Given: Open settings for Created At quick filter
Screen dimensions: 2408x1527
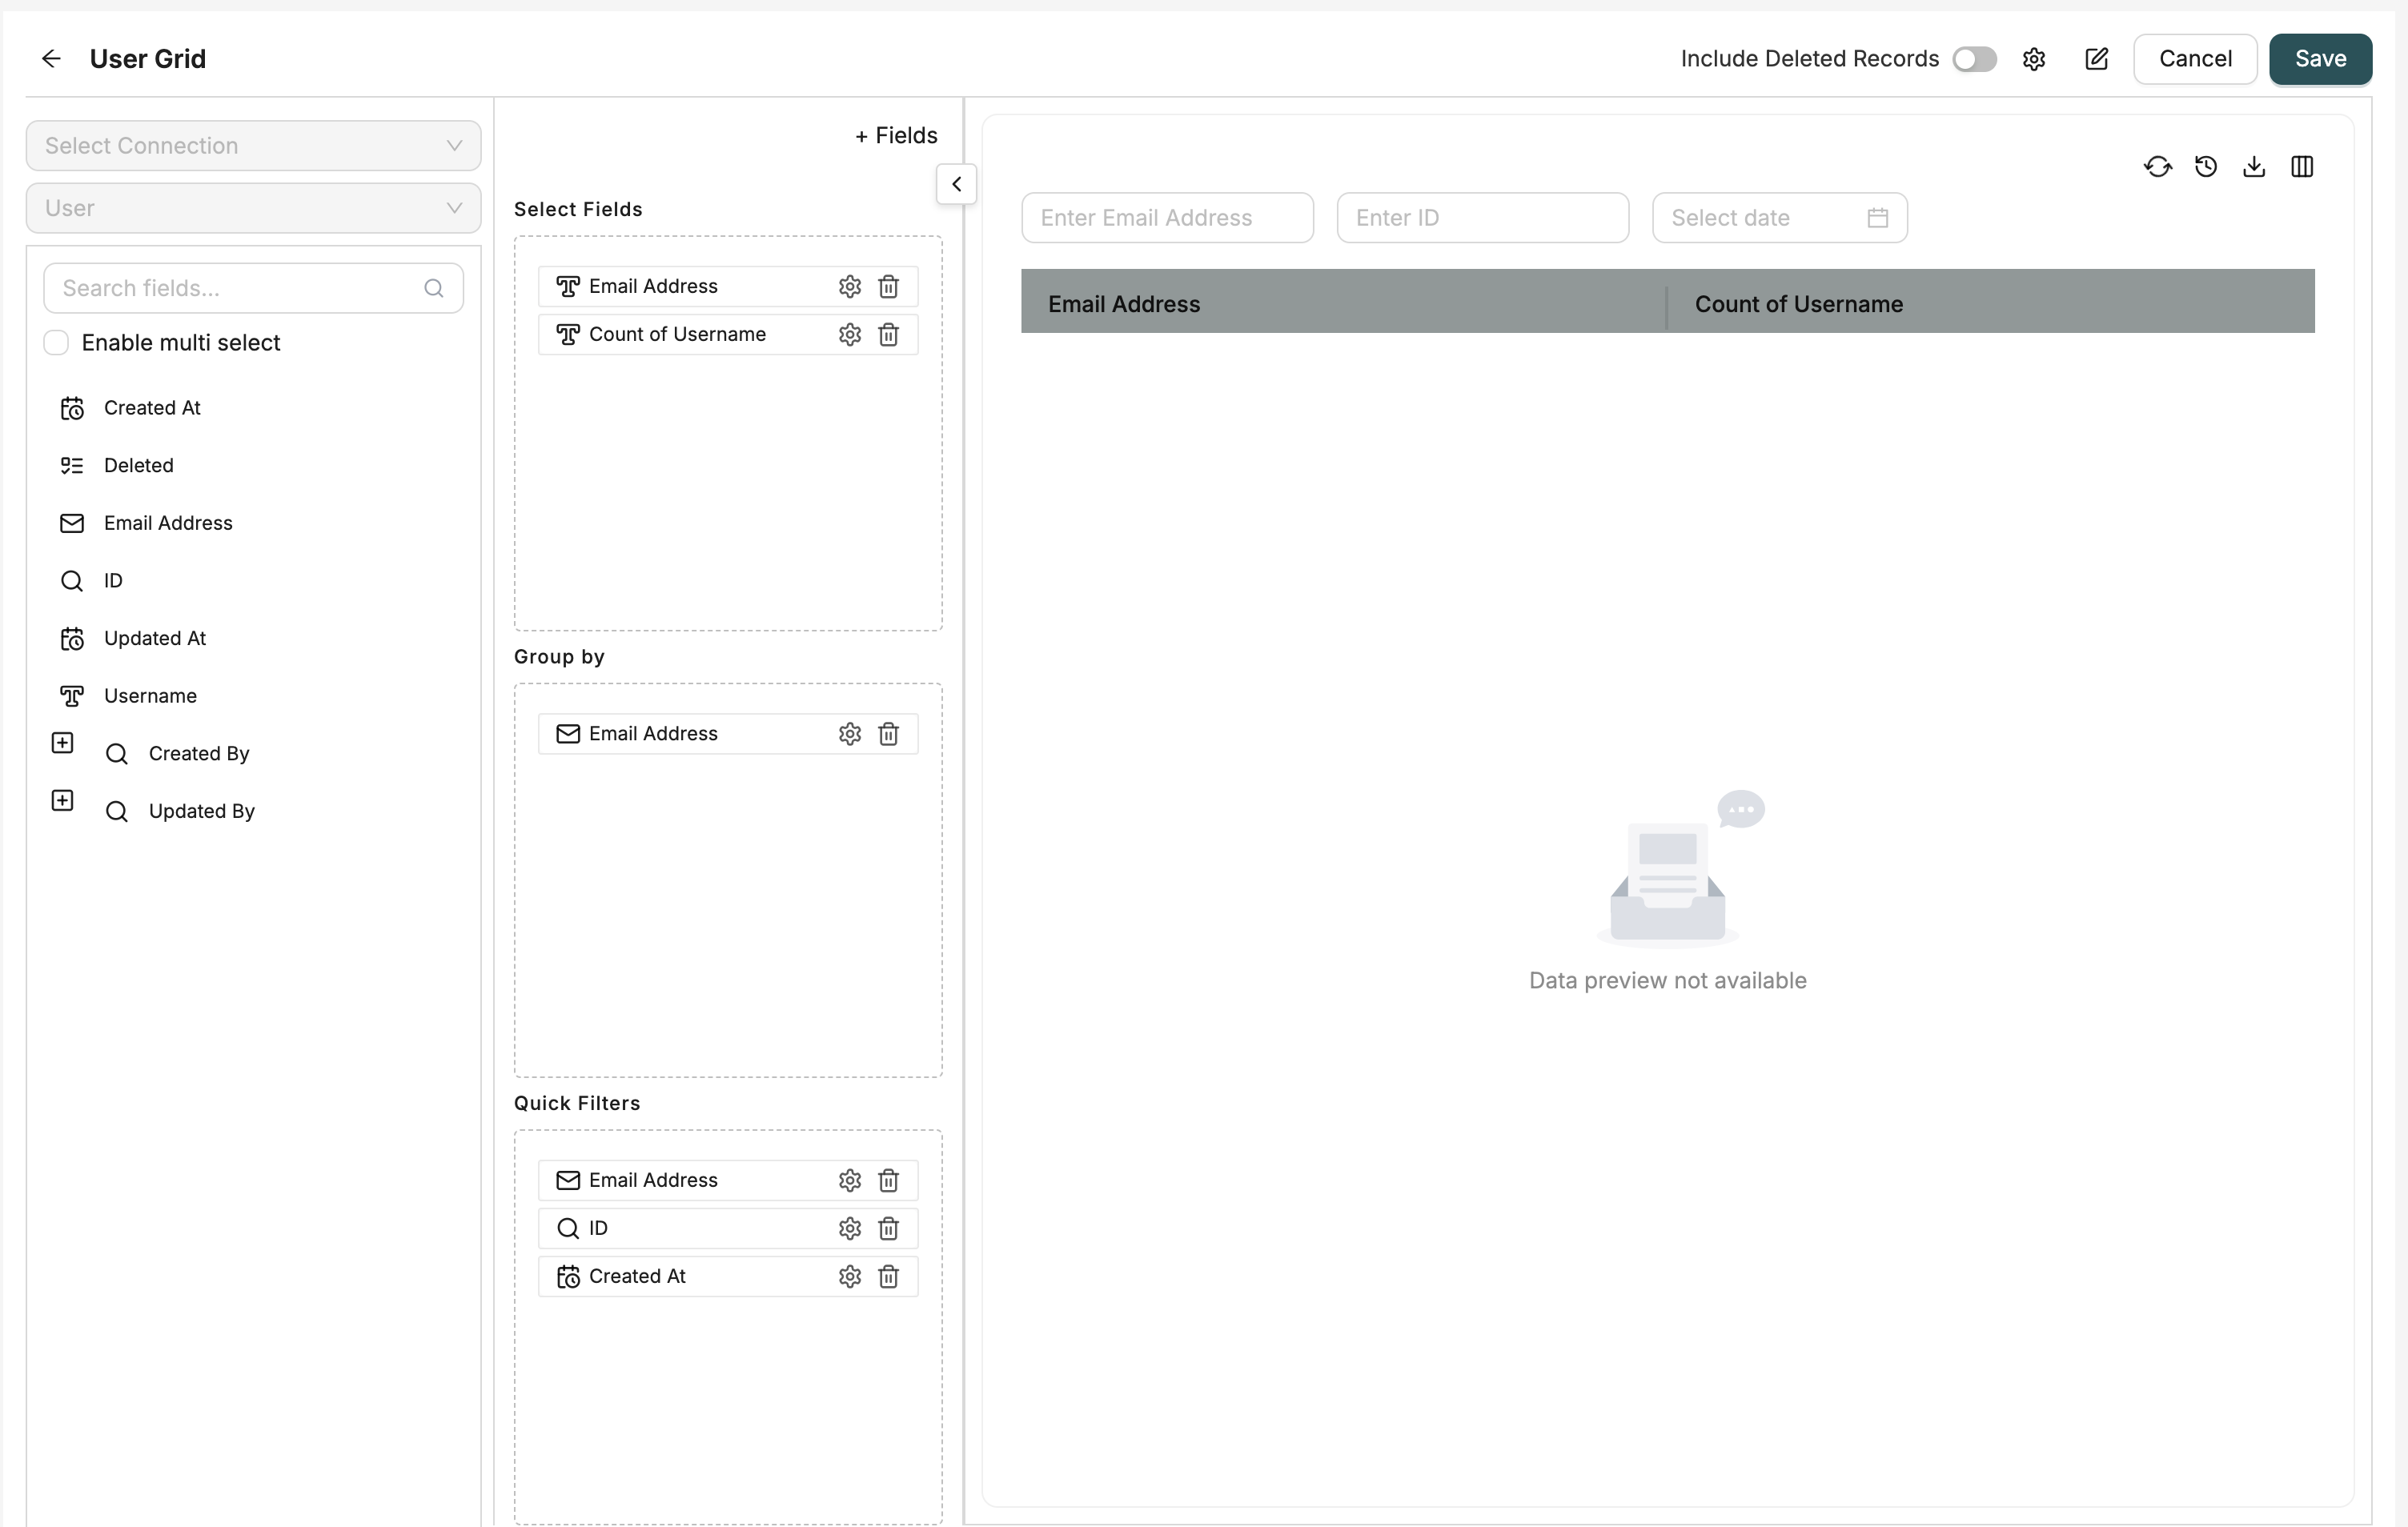Looking at the screenshot, I should coord(849,1276).
